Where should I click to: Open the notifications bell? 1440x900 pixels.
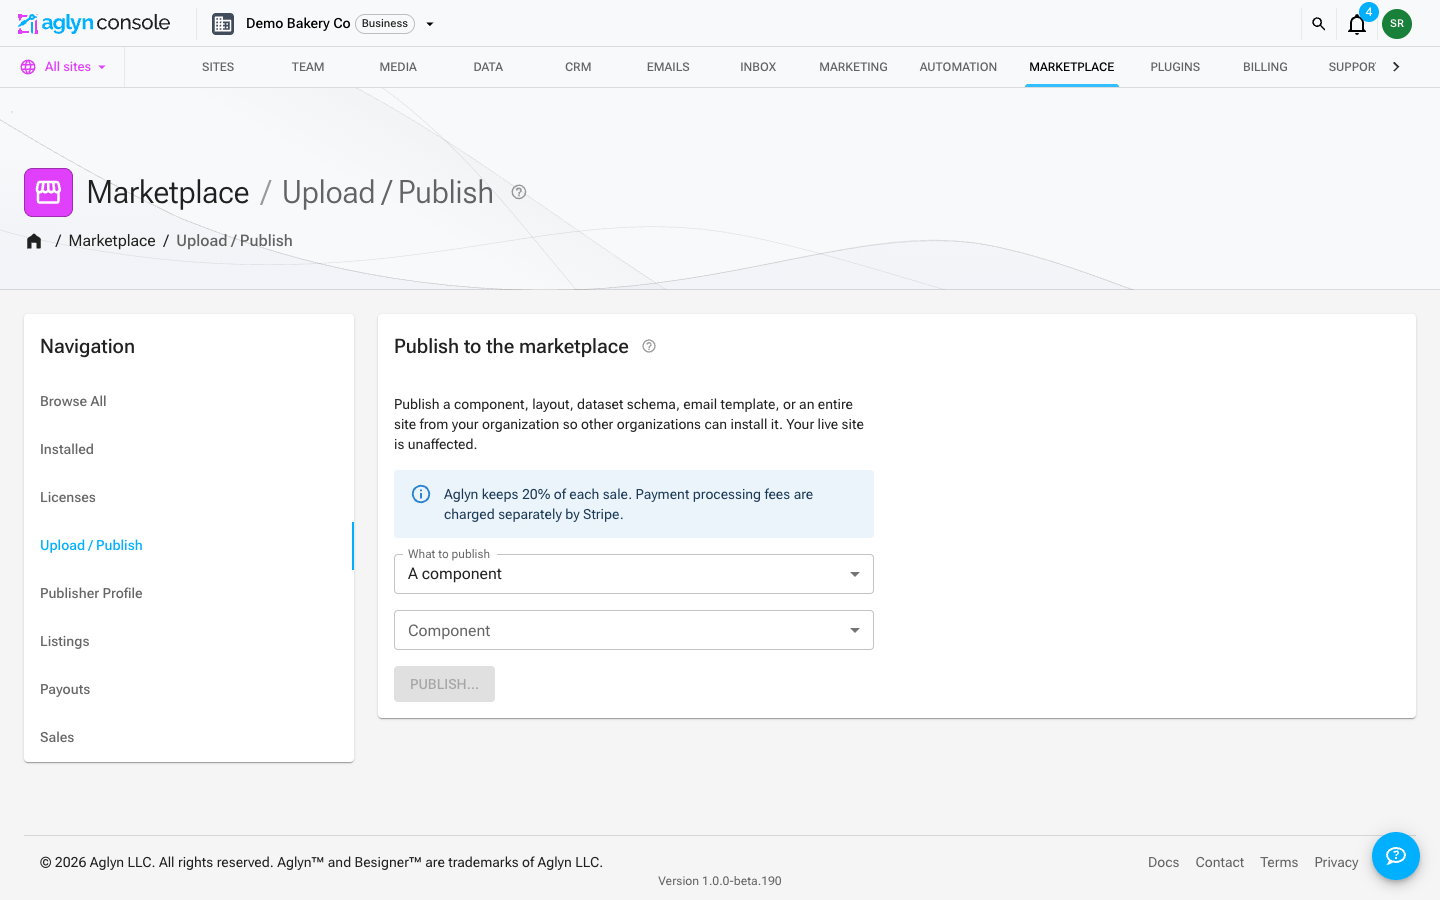1357,24
